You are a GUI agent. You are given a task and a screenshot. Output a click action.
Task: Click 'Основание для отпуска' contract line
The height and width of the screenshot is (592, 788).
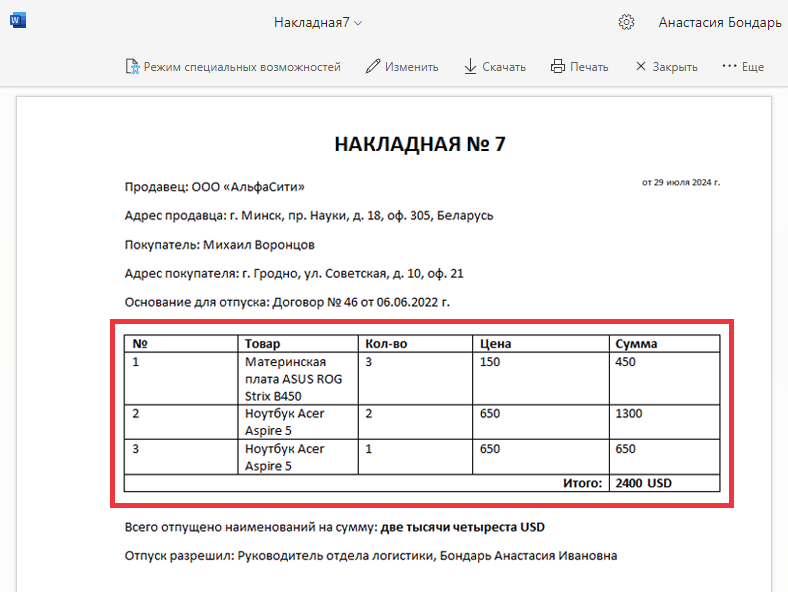(287, 302)
